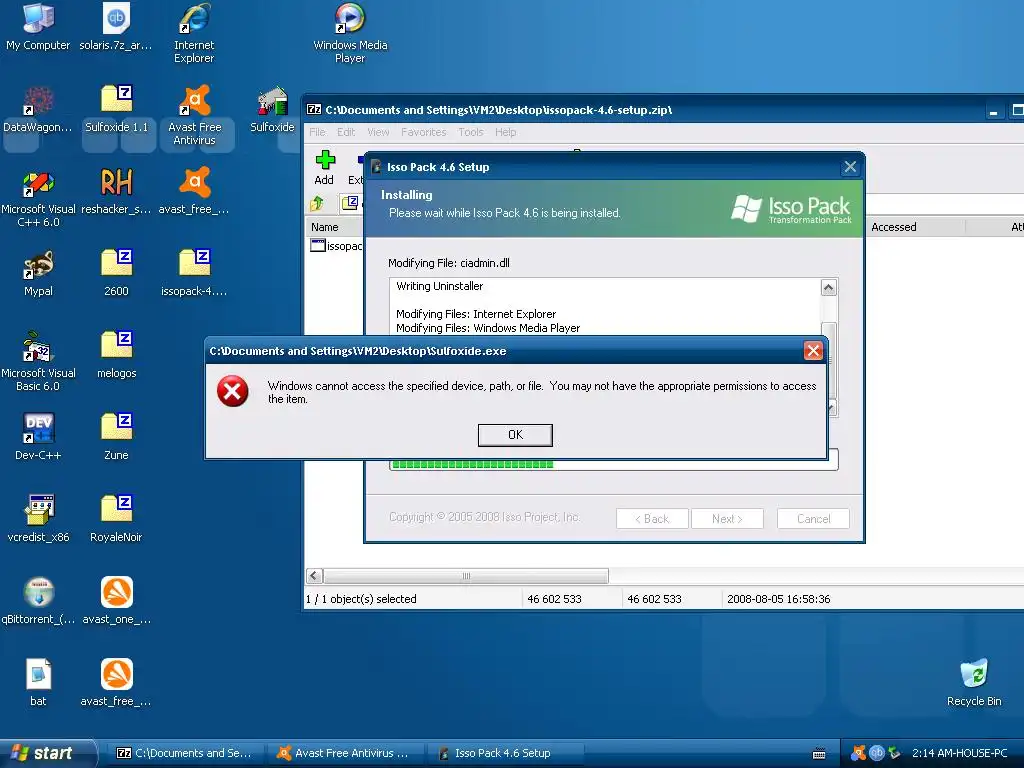Image resolution: width=1024 pixels, height=768 pixels.
Task: Open RoyaleNoir archive desktop icon
Action: [x=116, y=519]
